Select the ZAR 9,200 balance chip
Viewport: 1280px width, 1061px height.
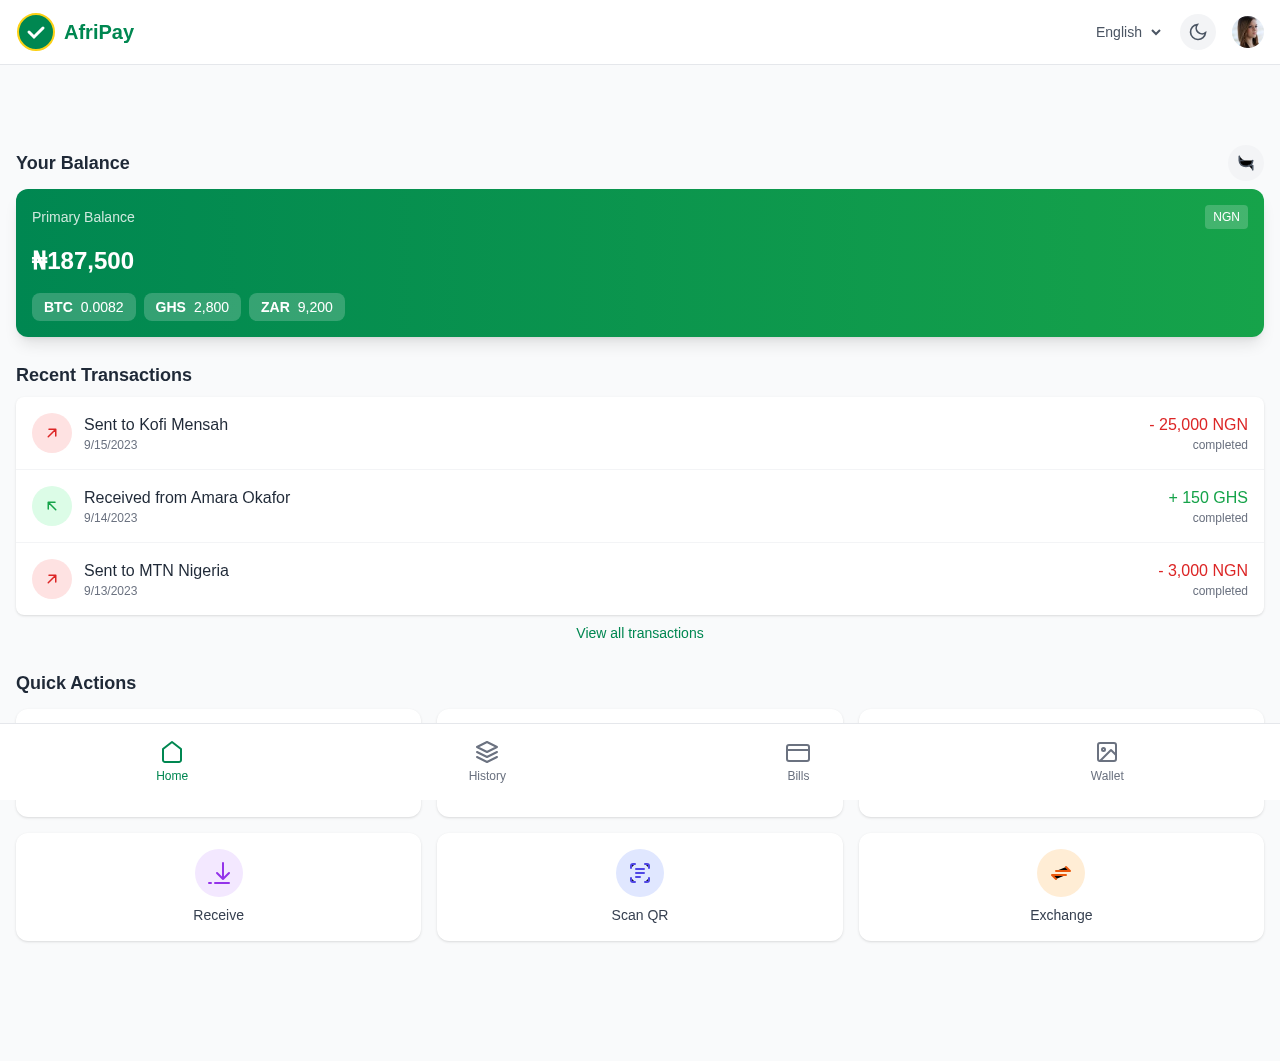[x=296, y=307]
